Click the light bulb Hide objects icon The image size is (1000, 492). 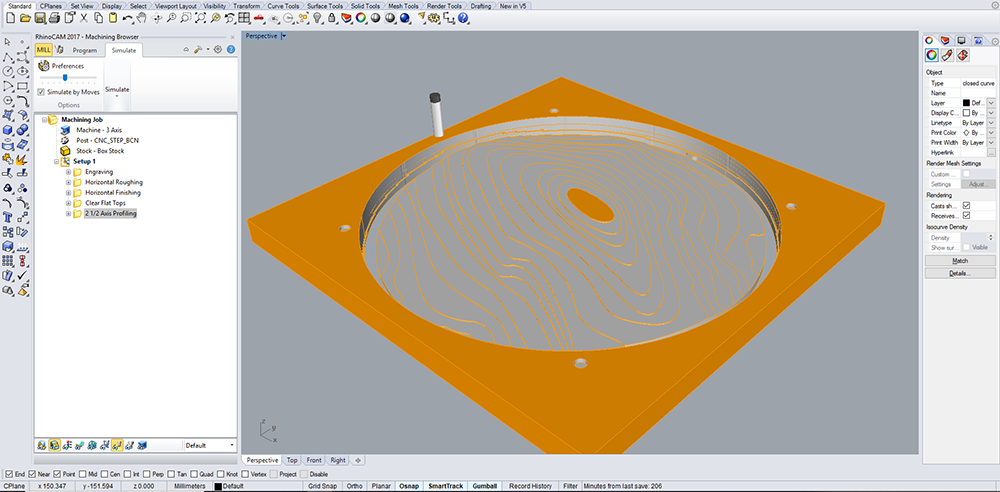[x=316, y=18]
